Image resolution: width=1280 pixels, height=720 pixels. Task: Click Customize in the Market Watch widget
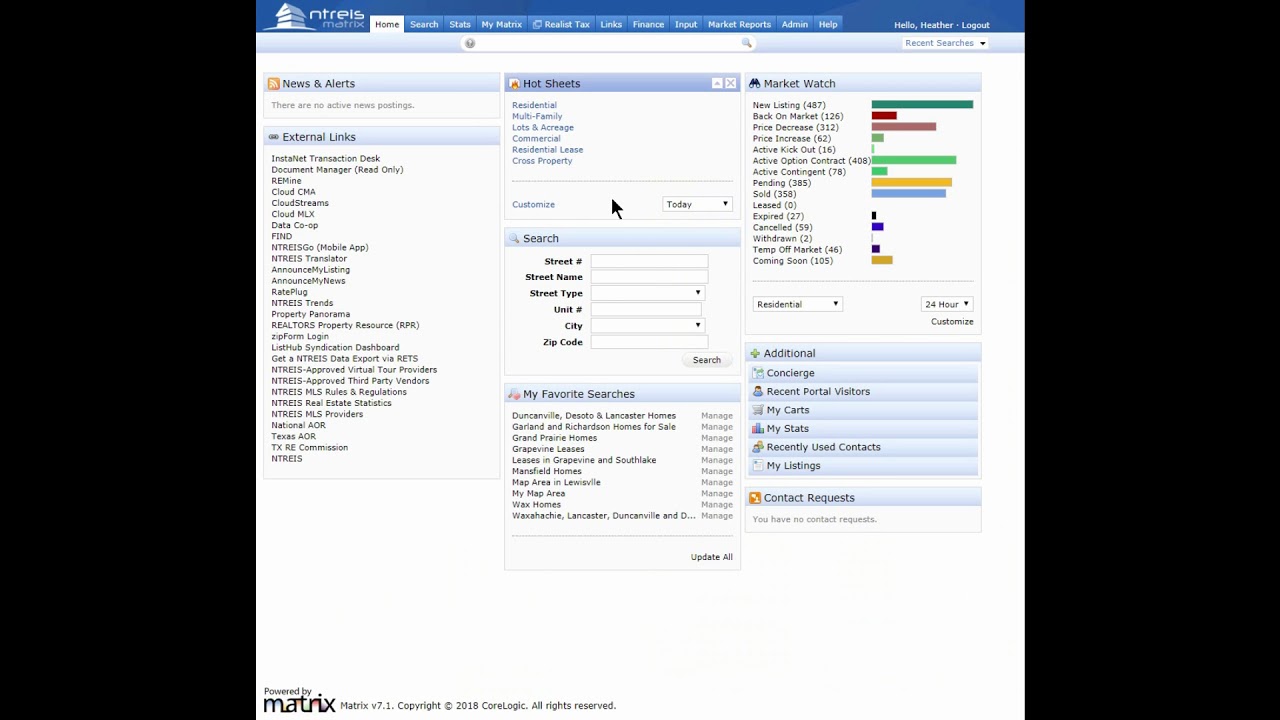(952, 321)
